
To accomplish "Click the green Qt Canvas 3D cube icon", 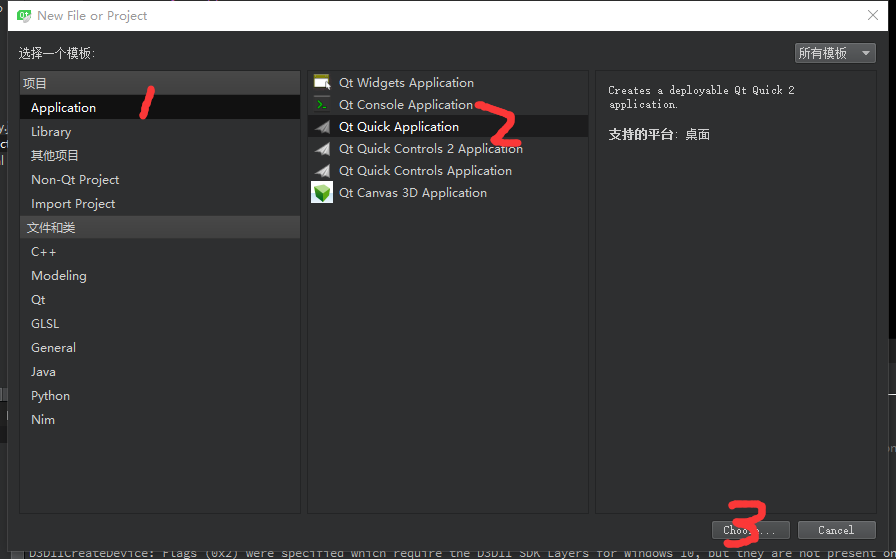I will tap(322, 193).
